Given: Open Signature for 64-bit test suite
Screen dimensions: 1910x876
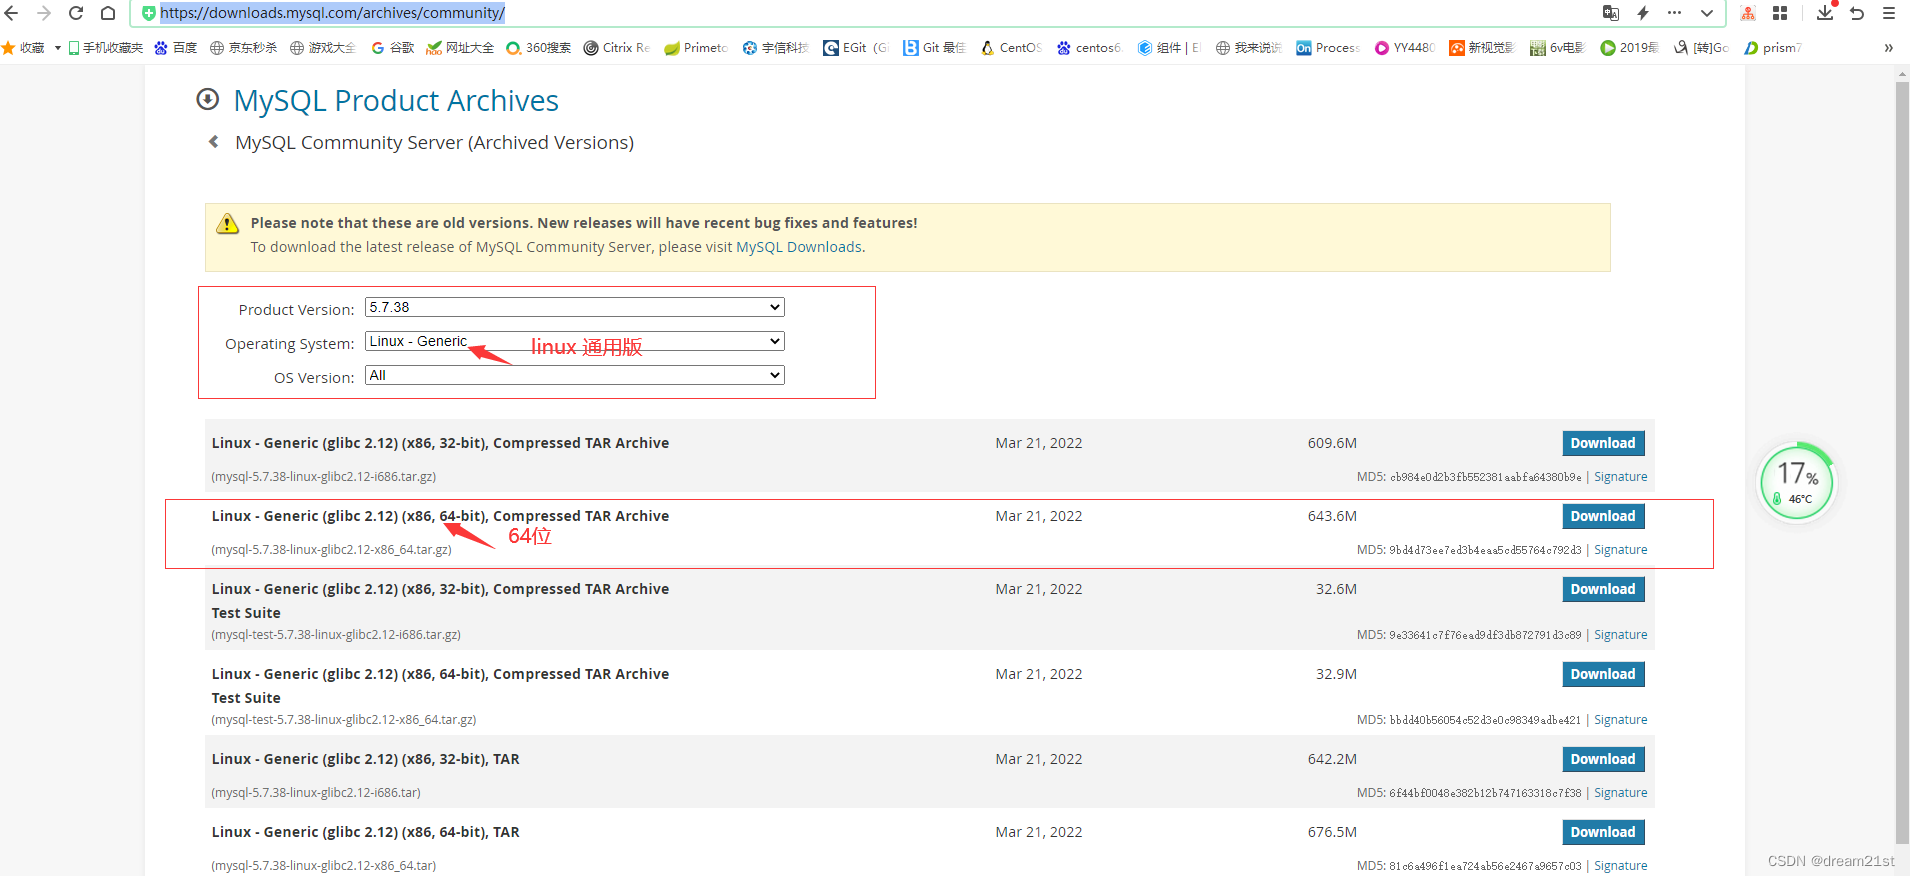Looking at the screenshot, I should tap(1620, 720).
